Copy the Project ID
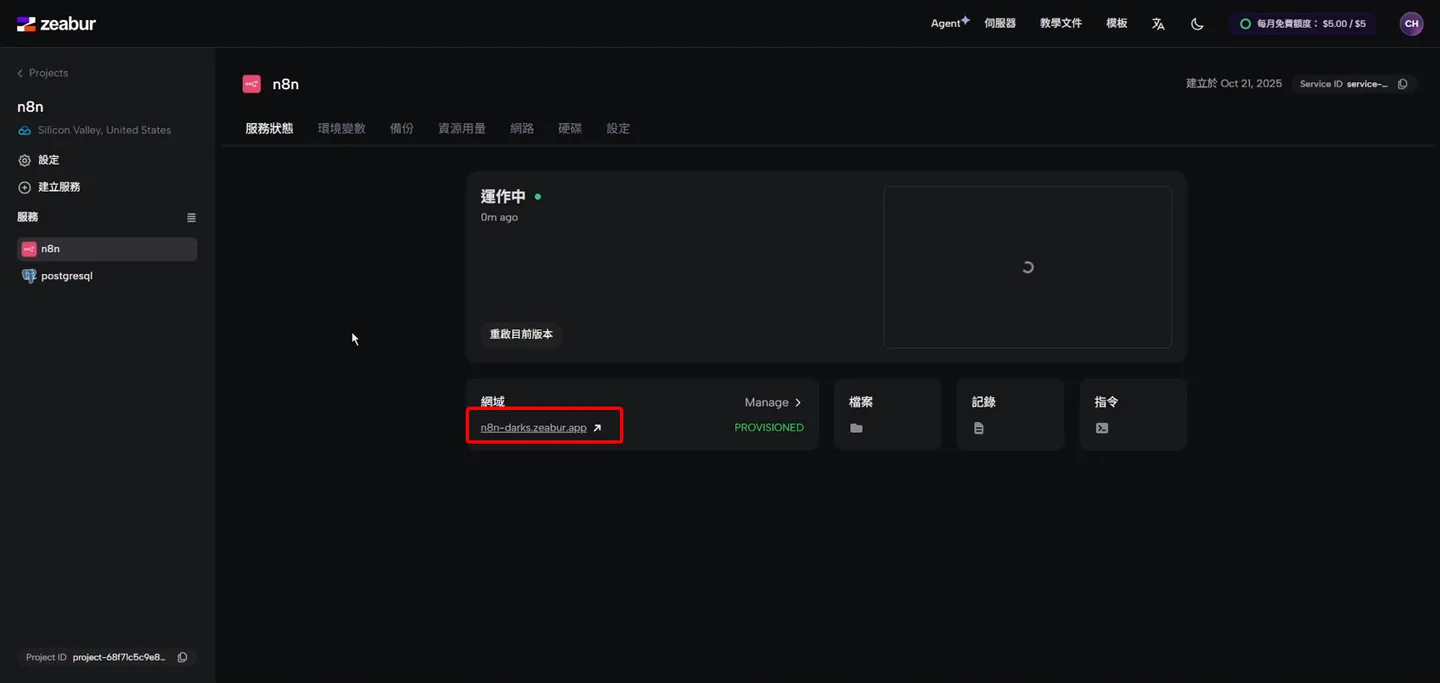The image size is (1440, 683). [182, 657]
